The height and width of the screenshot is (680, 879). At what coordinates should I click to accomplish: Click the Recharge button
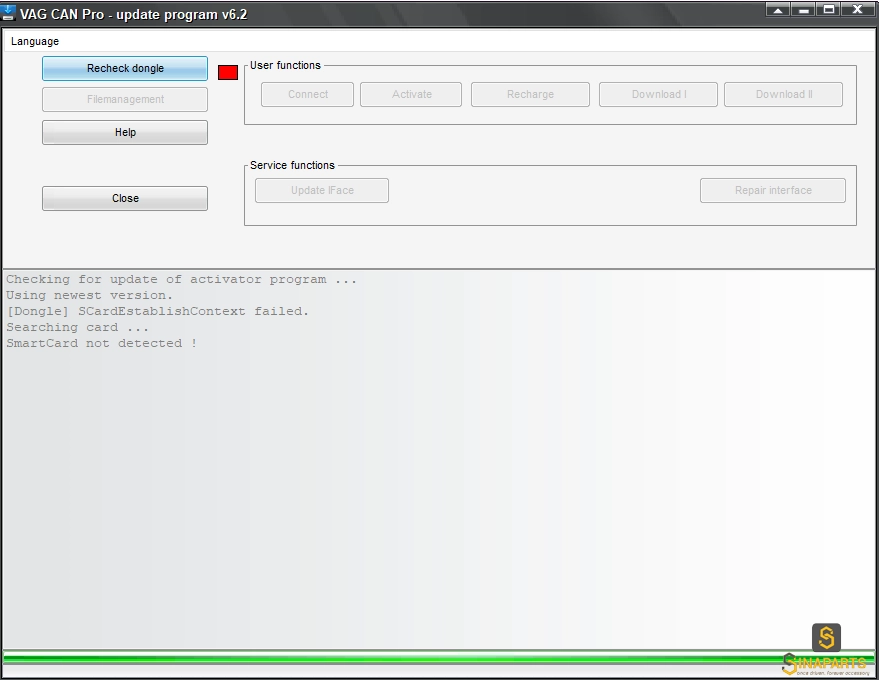pyautogui.click(x=530, y=94)
